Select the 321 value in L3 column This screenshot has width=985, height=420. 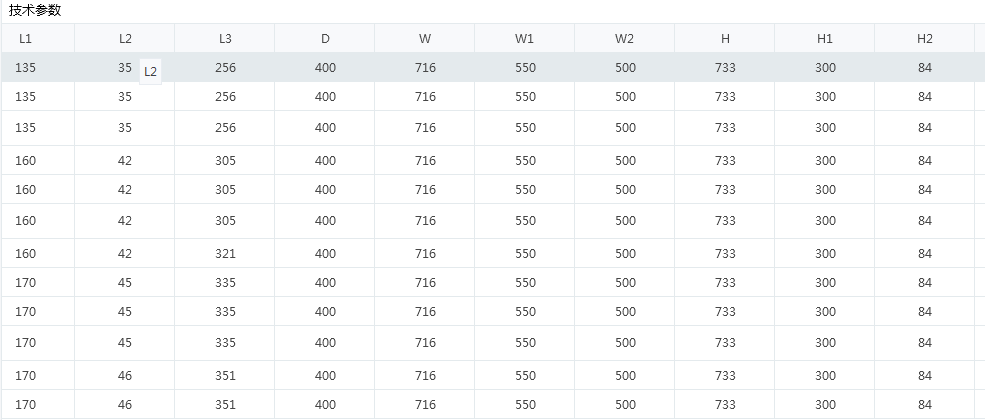pyautogui.click(x=225, y=254)
